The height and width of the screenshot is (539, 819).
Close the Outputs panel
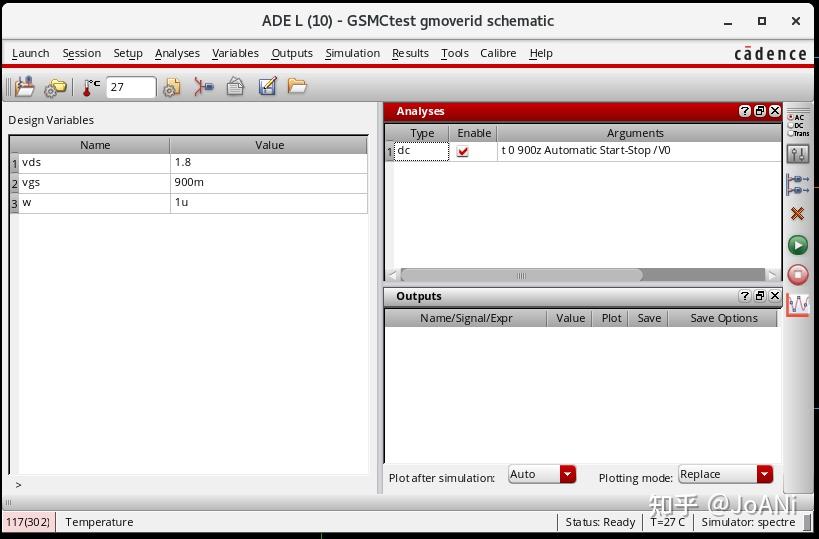coord(775,296)
